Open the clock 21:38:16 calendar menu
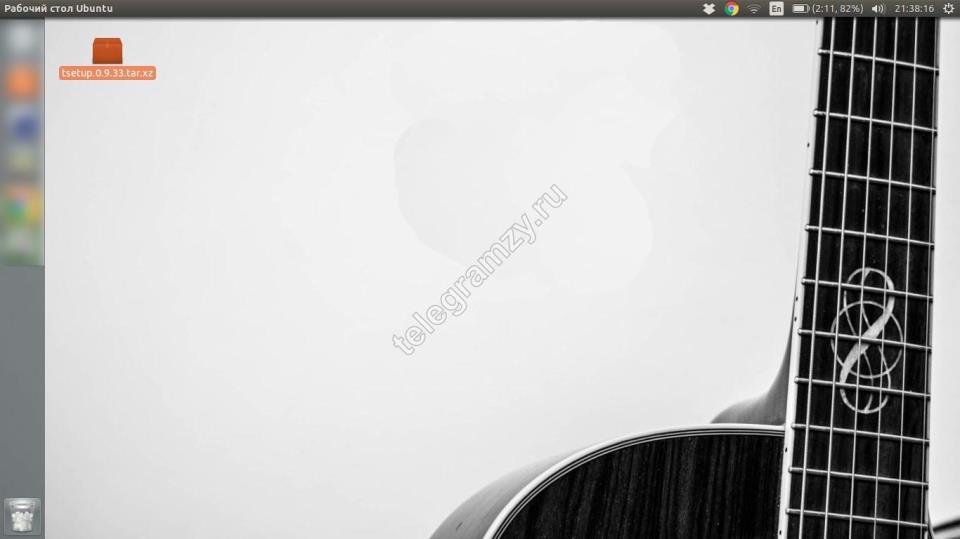The width and height of the screenshot is (960, 539). click(914, 9)
